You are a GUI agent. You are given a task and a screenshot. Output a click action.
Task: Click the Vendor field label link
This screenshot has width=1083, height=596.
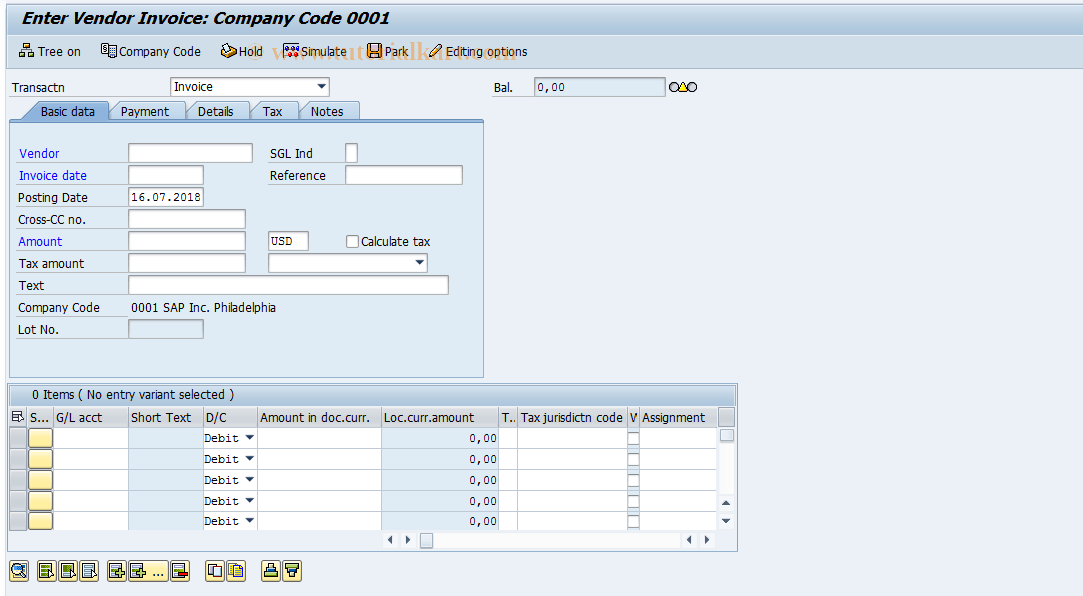coord(39,153)
